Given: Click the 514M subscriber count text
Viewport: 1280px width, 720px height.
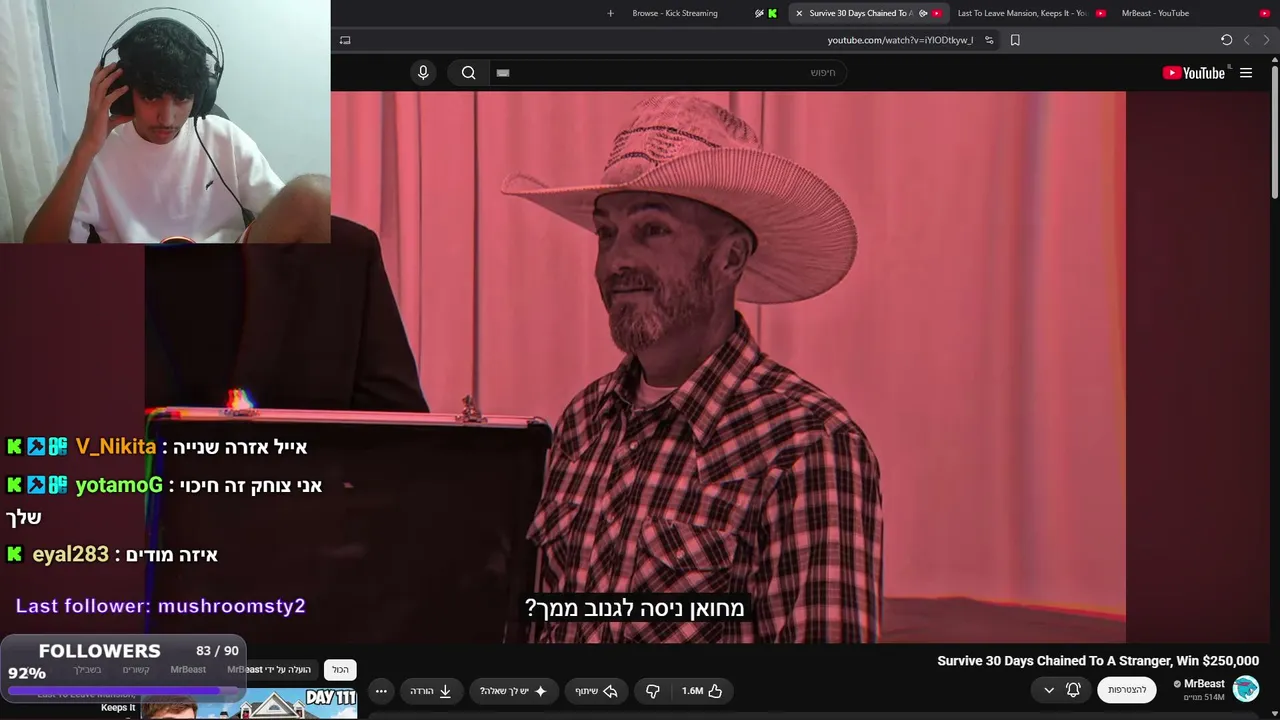Looking at the screenshot, I should point(1205,697).
